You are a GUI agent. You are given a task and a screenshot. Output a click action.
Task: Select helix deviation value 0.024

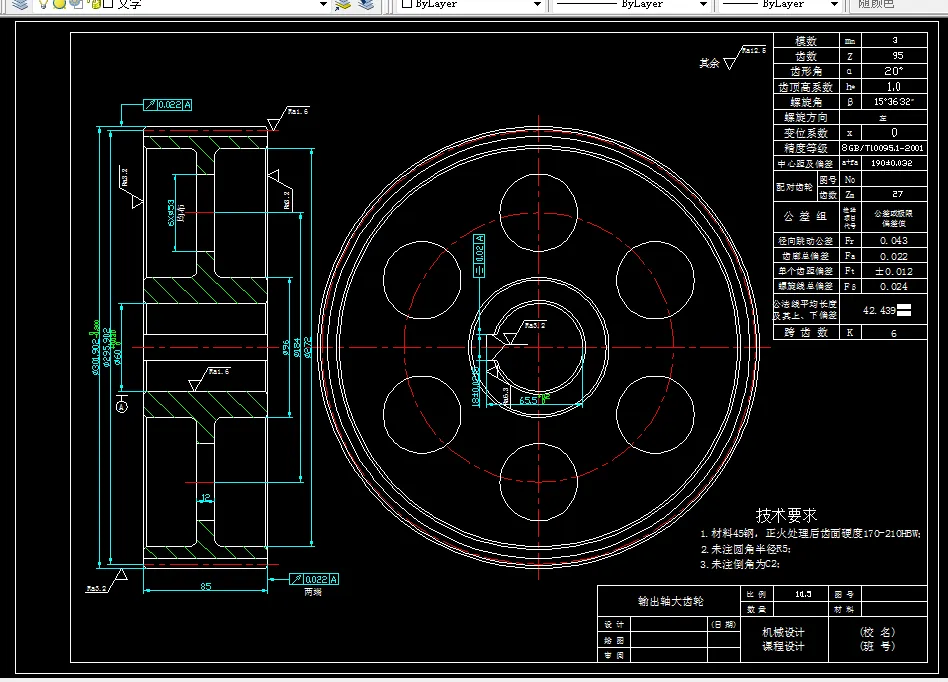tap(894, 287)
